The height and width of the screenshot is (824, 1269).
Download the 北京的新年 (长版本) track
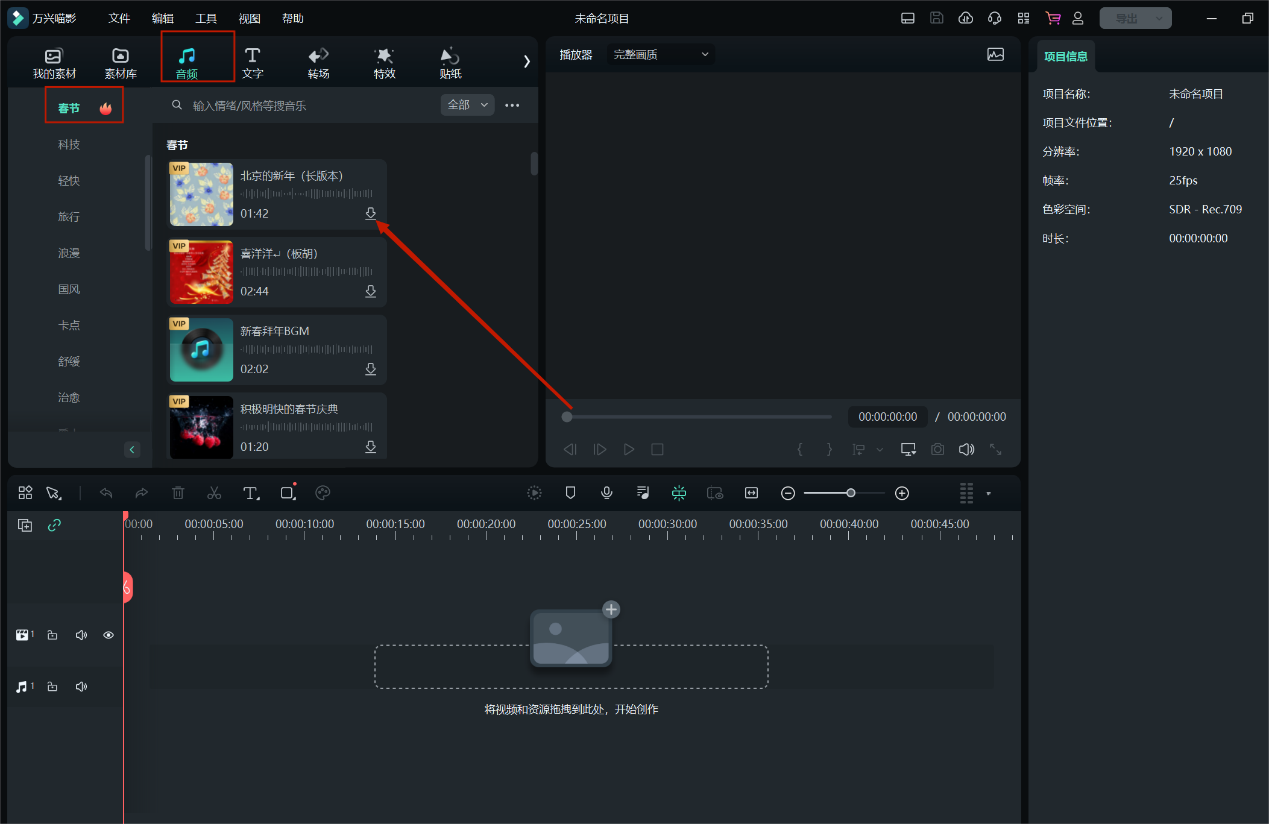pyautogui.click(x=370, y=214)
